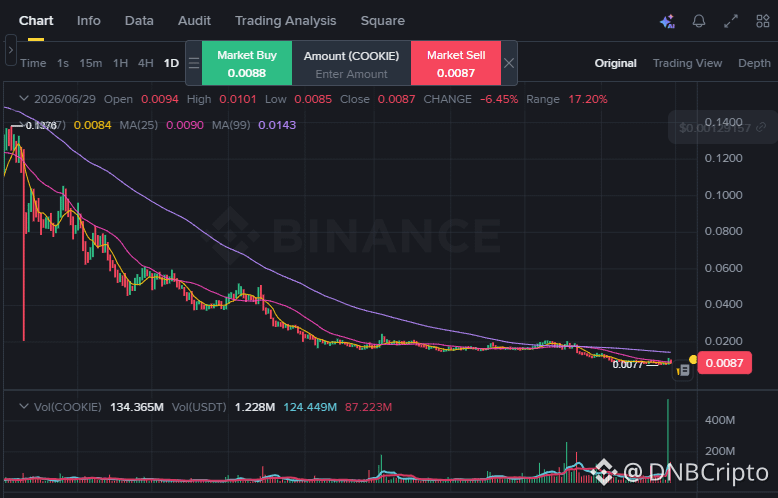Switch to Trading View chart
Image resolution: width=778 pixels, height=498 pixels.
click(687, 63)
